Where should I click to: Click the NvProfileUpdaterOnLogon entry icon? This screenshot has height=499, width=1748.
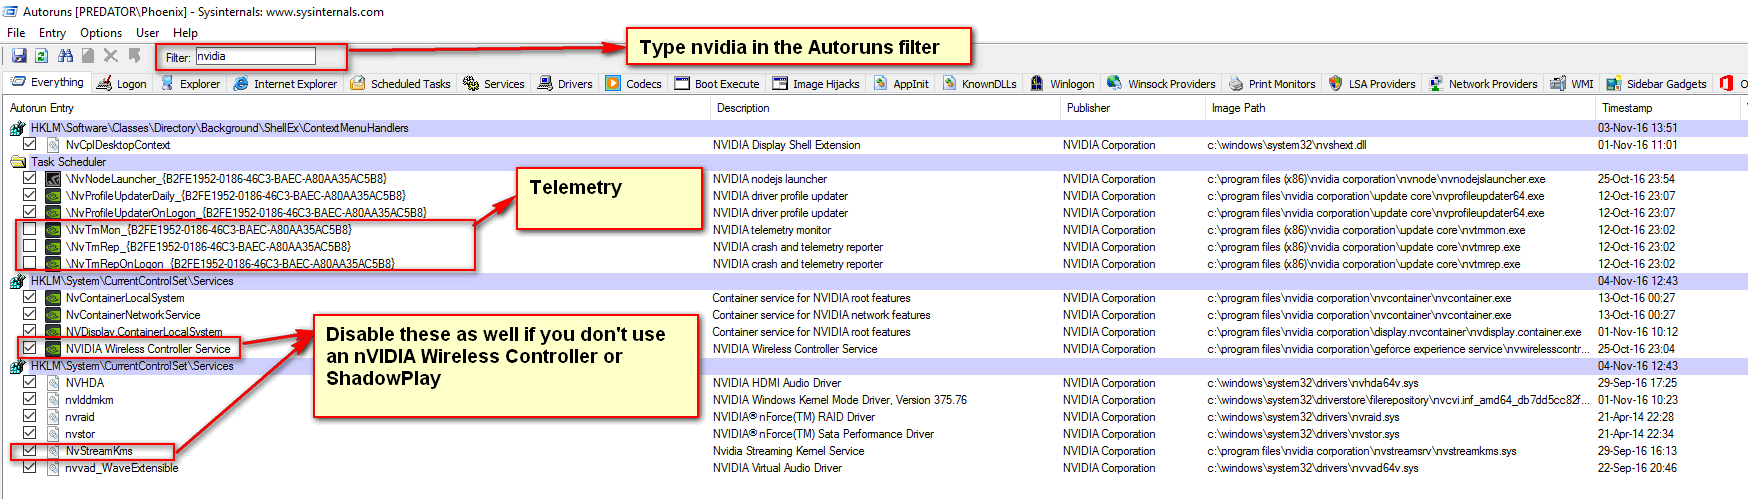click(53, 213)
